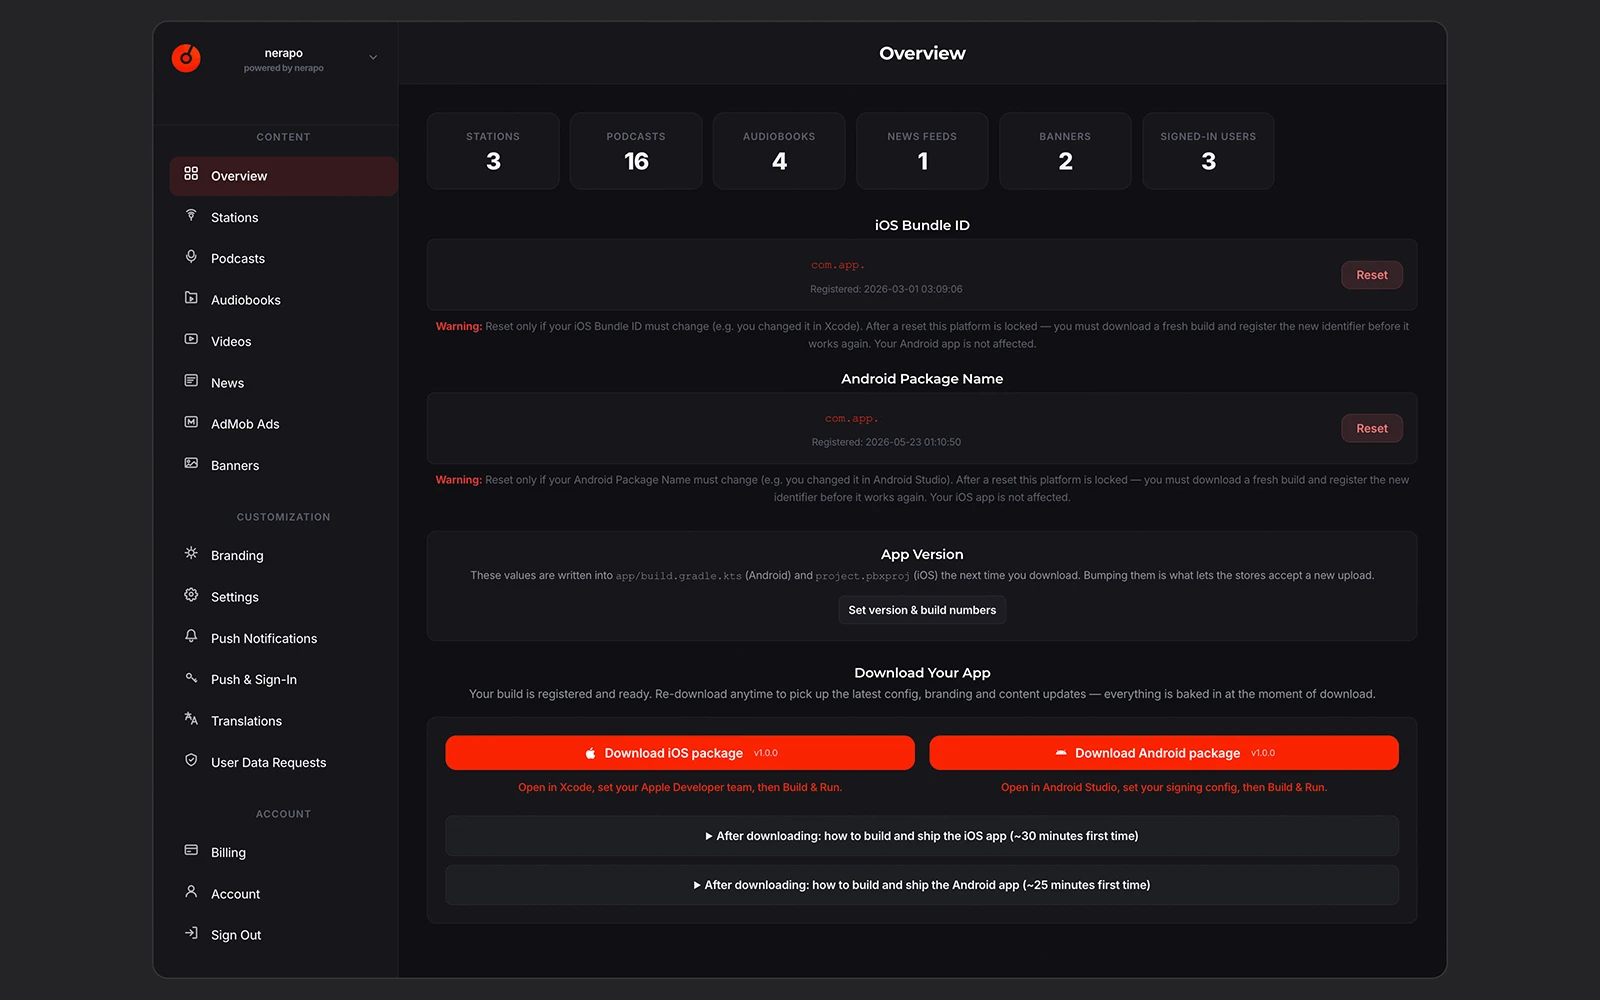Image resolution: width=1600 pixels, height=1000 pixels.
Task: Open the Podcasts section
Action: (x=283, y=258)
